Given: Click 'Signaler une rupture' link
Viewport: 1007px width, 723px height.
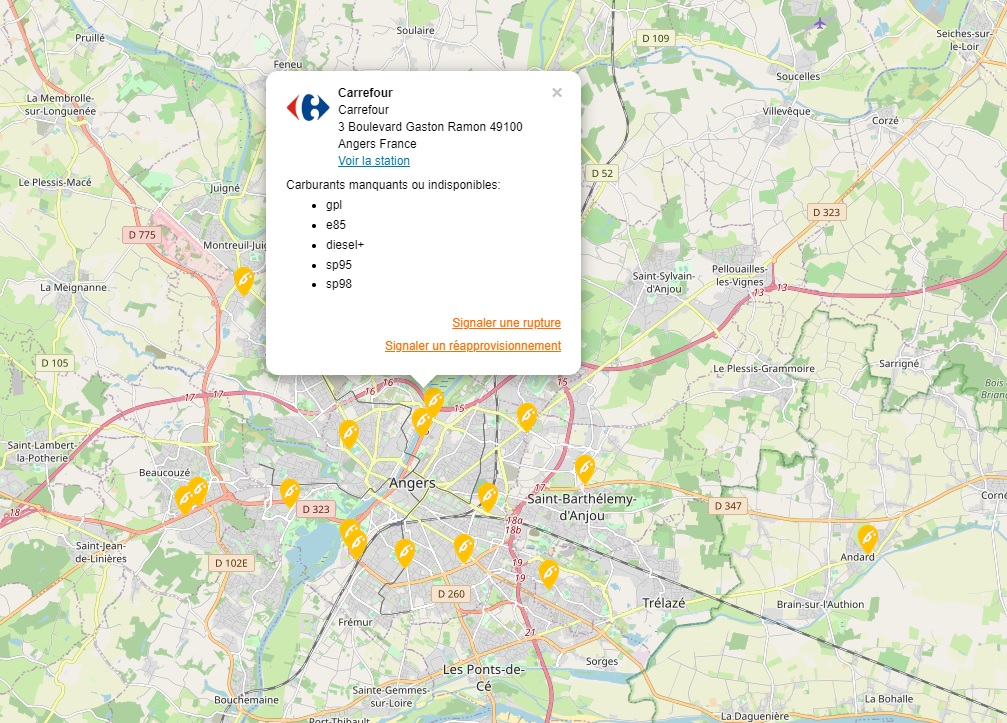Looking at the screenshot, I should (506, 323).
